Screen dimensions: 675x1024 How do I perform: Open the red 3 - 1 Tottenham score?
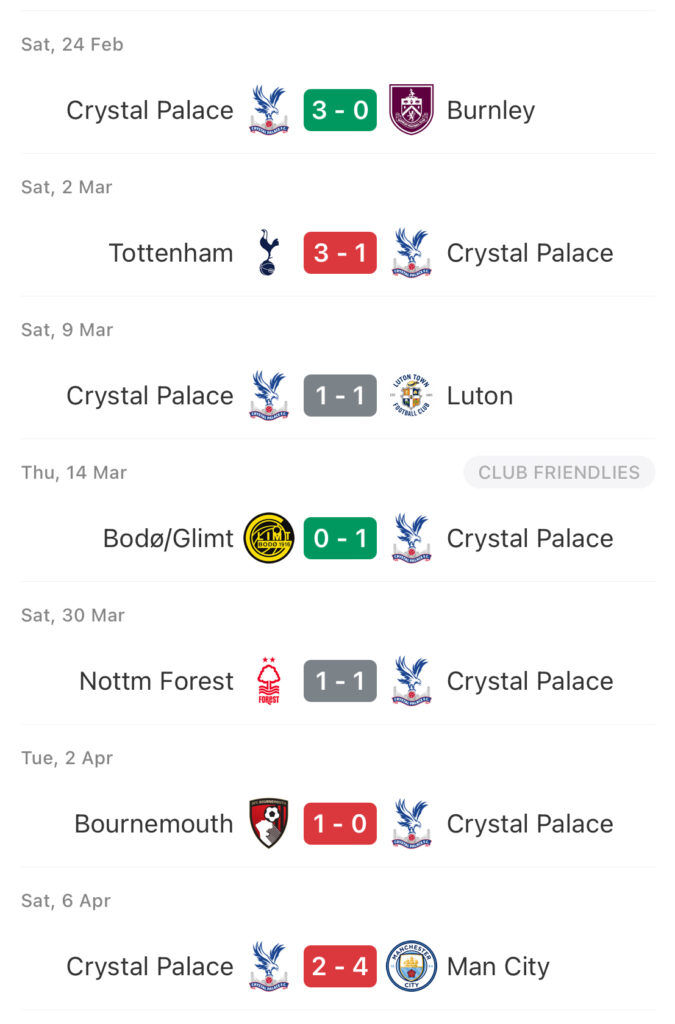(340, 253)
